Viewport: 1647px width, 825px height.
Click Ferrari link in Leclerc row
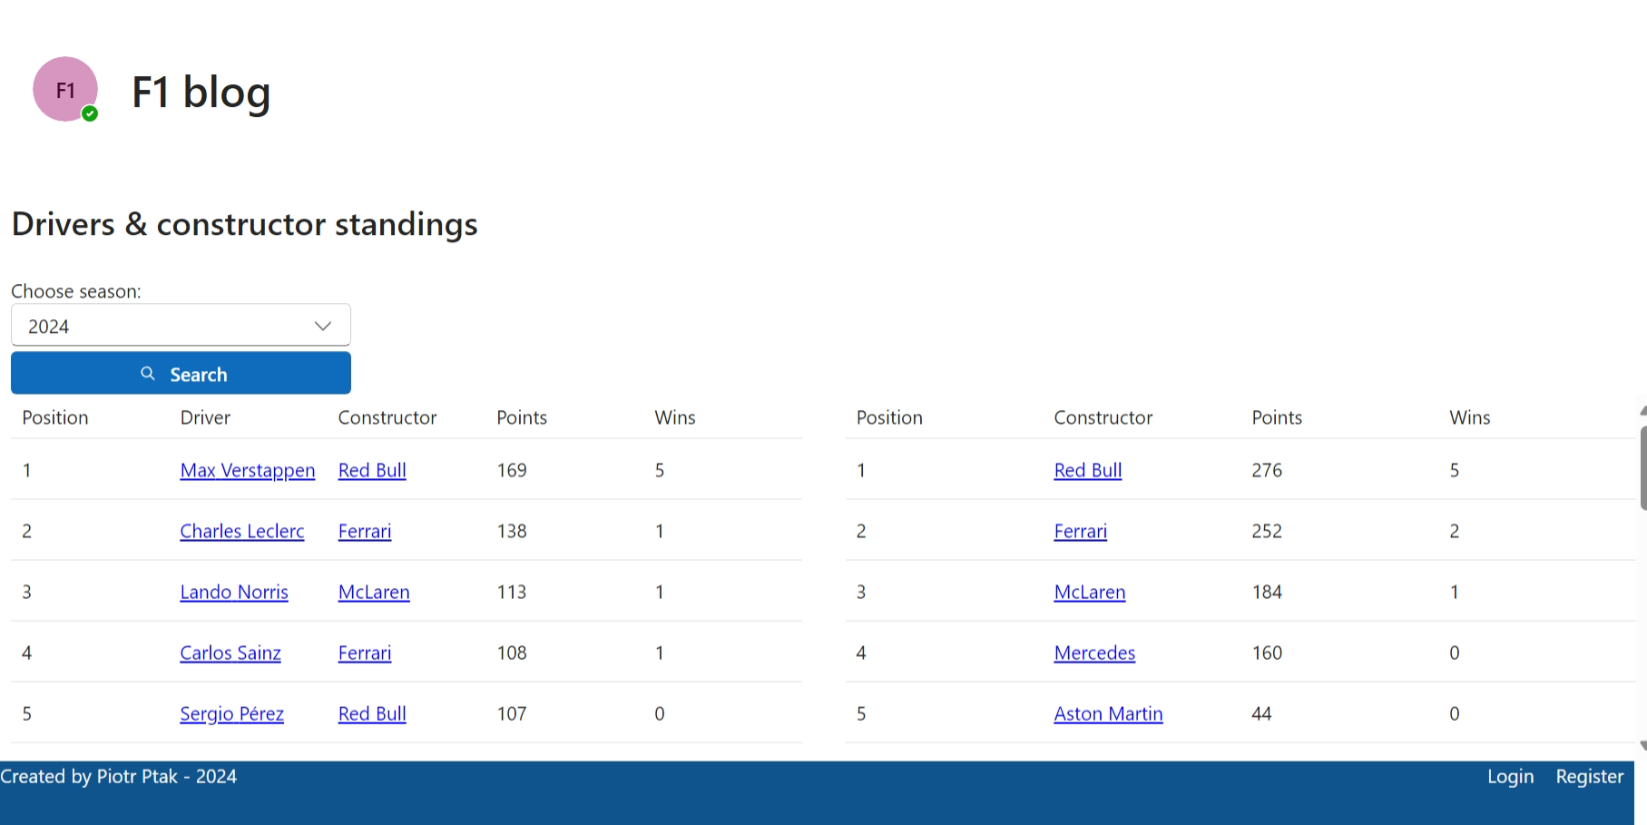pyautogui.click(x=364, y=531)
